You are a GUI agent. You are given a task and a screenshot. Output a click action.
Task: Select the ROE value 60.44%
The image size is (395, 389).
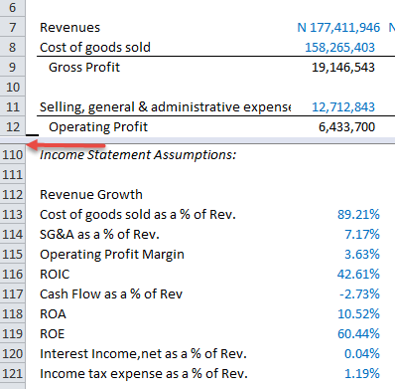coord(358,334)
